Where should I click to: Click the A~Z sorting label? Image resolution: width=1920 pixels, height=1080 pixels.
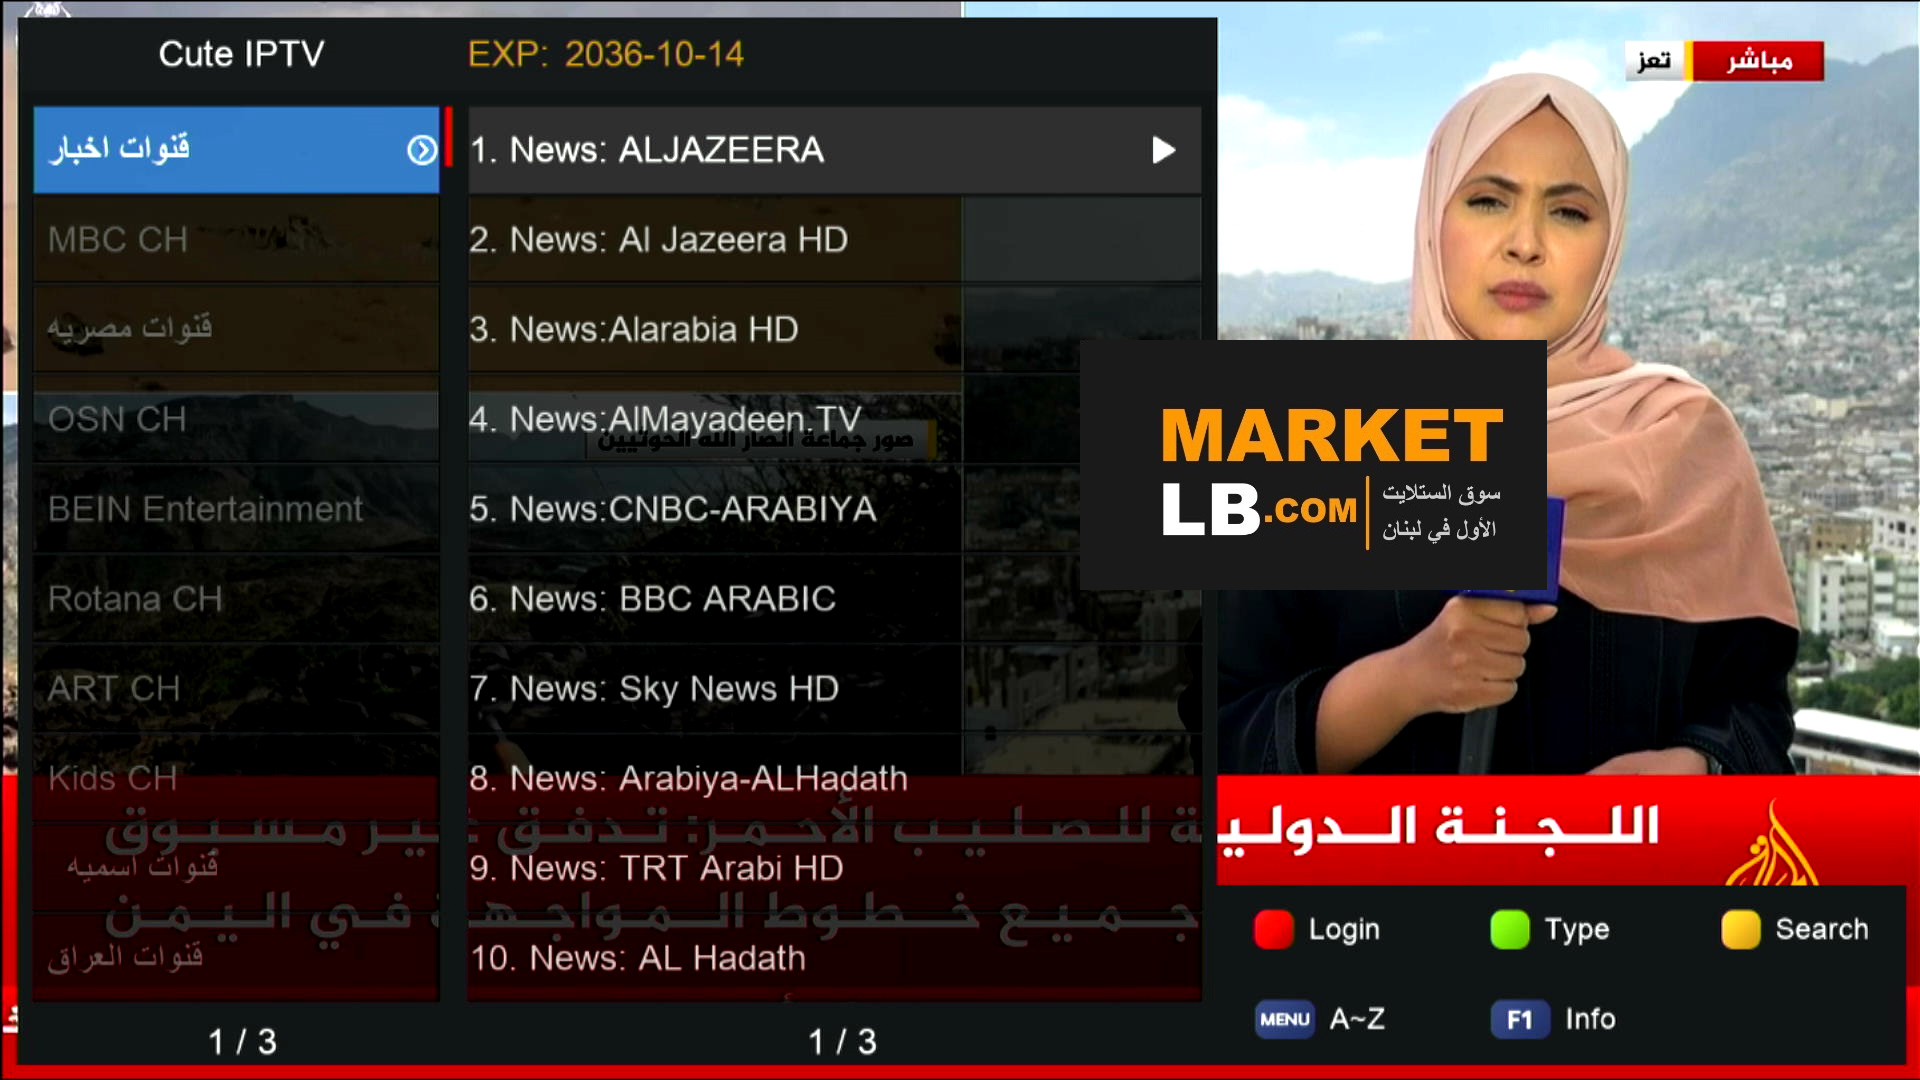tap(1357, 1019)
